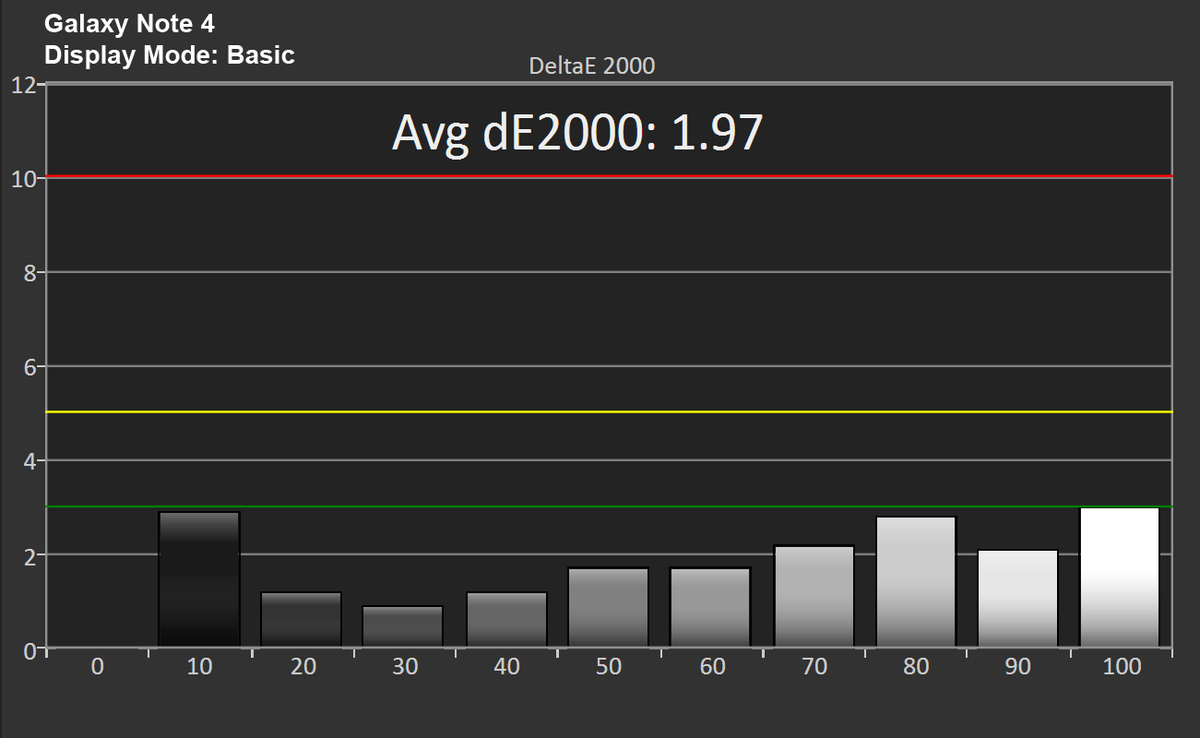Click the y-axis label 12
Viewport: 1200px width, 738px height.
coord(22,84)
